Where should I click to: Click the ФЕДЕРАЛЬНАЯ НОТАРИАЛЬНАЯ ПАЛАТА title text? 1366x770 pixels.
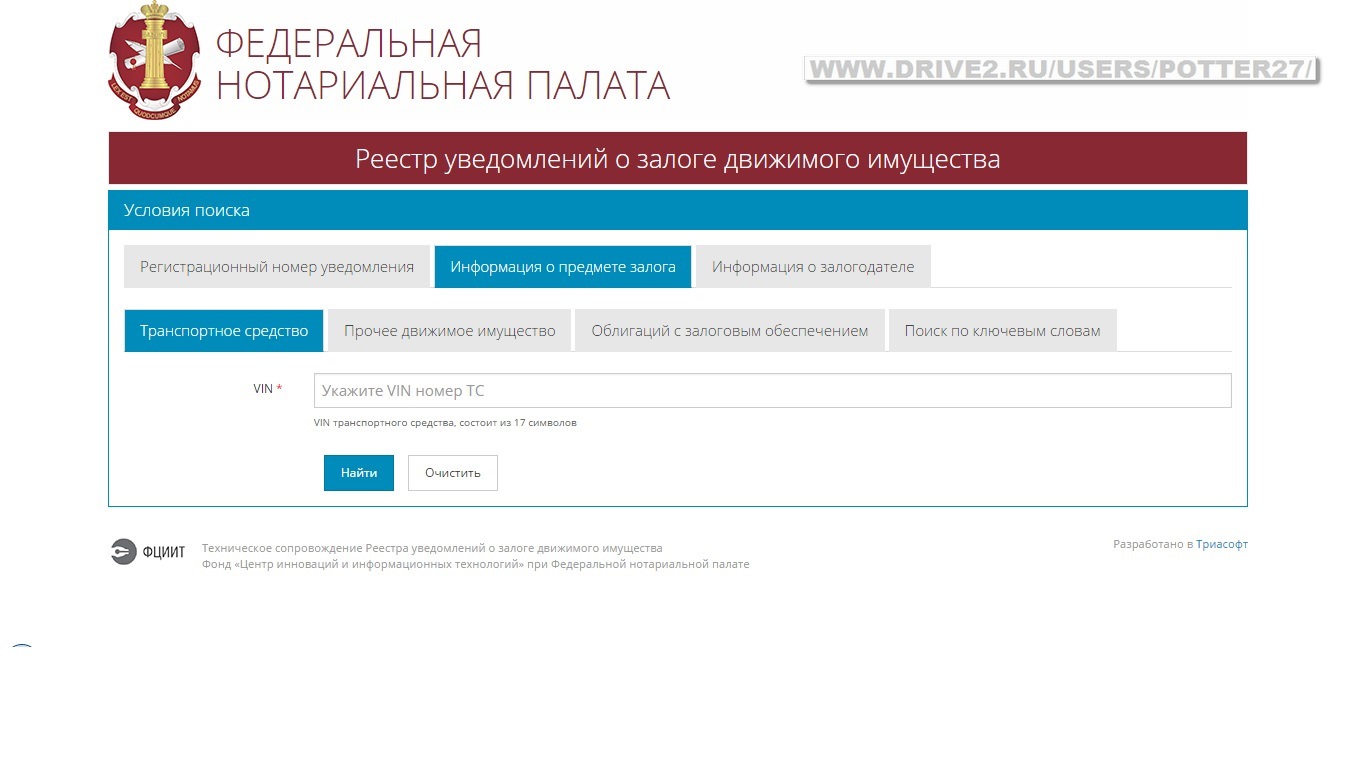(x=442, y=65)
